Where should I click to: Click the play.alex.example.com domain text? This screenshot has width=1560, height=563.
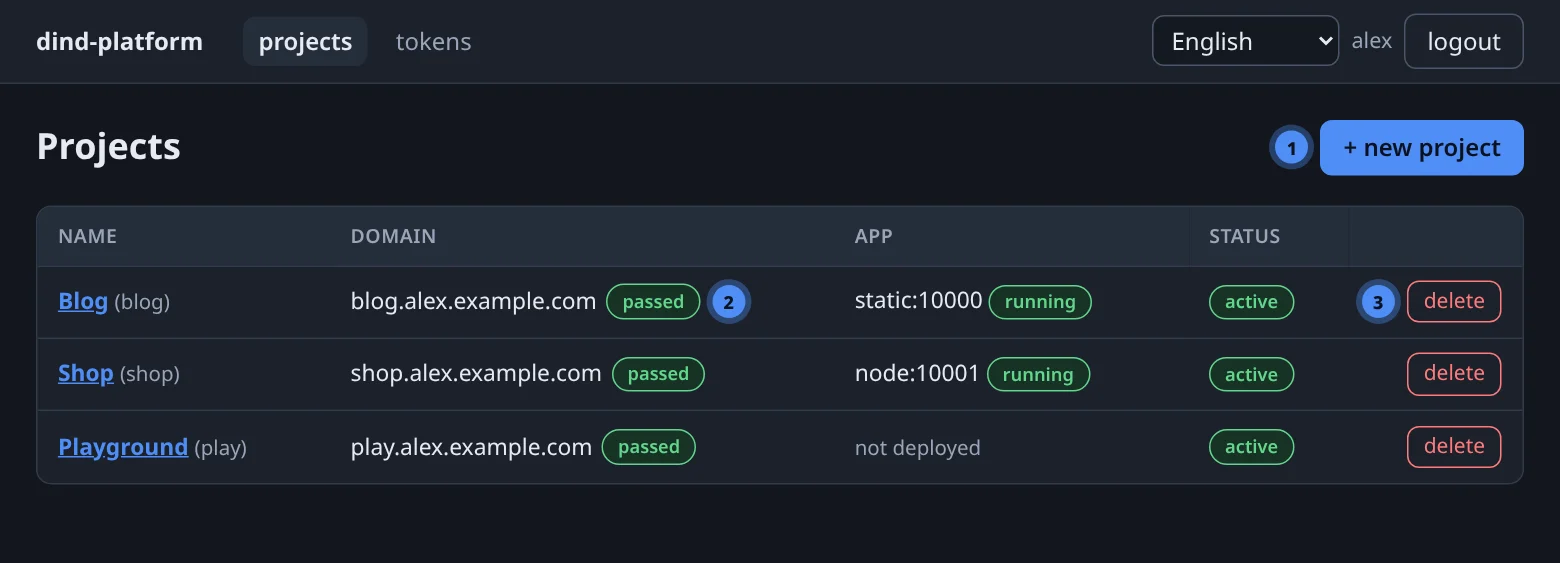click(x=471, y=447)
